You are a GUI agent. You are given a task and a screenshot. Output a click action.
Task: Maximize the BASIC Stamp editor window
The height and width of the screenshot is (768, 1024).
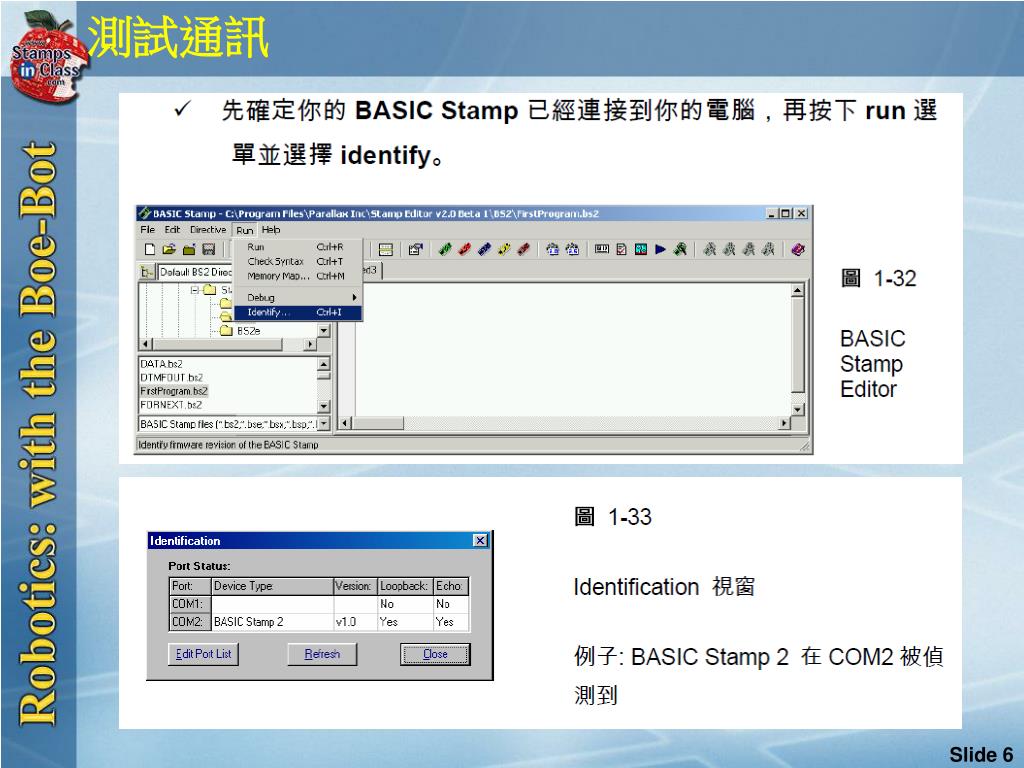pyautogui.click(x=786, y=213)
